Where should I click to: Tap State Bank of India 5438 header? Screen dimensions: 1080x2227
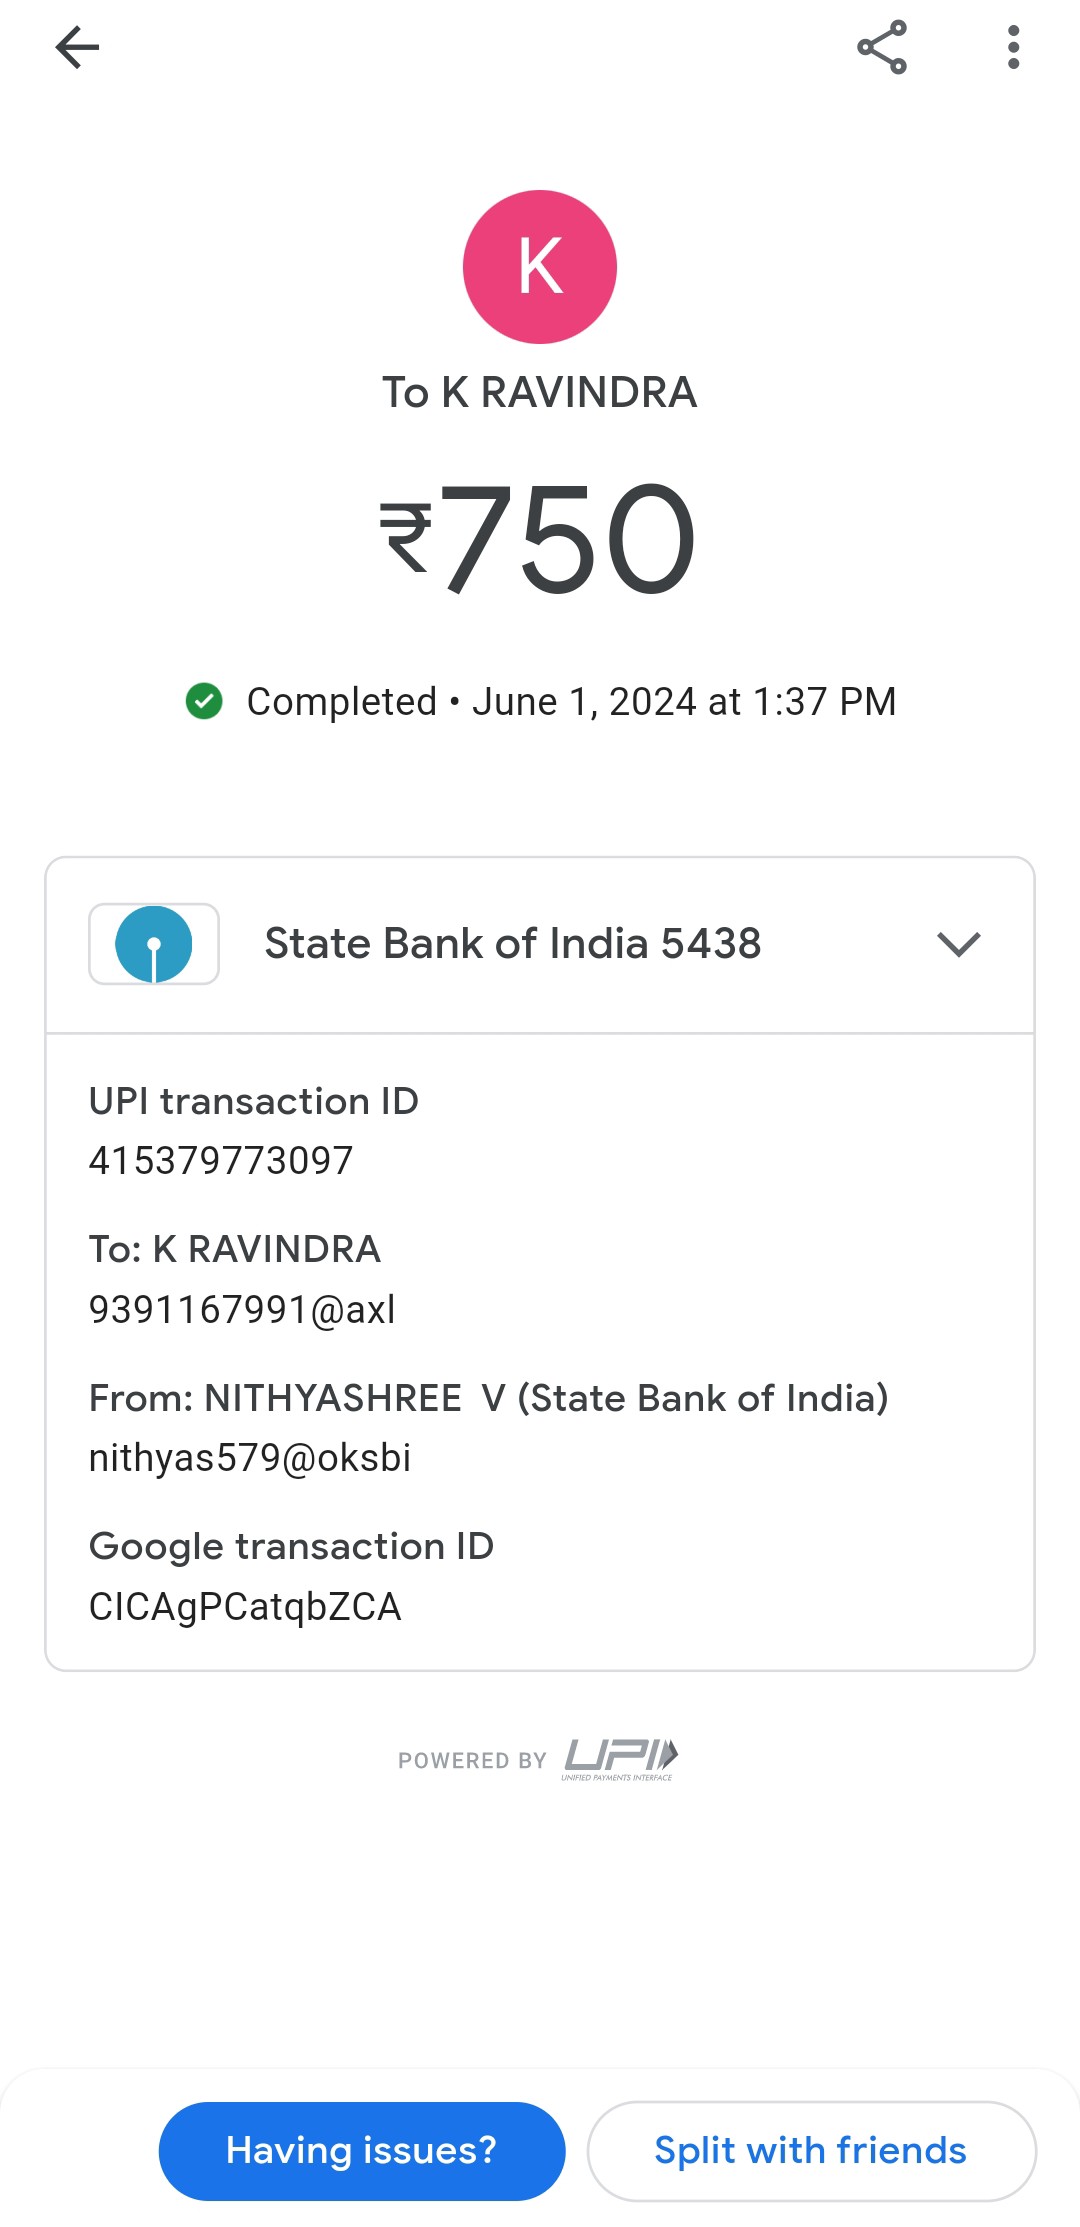(512, 944)
